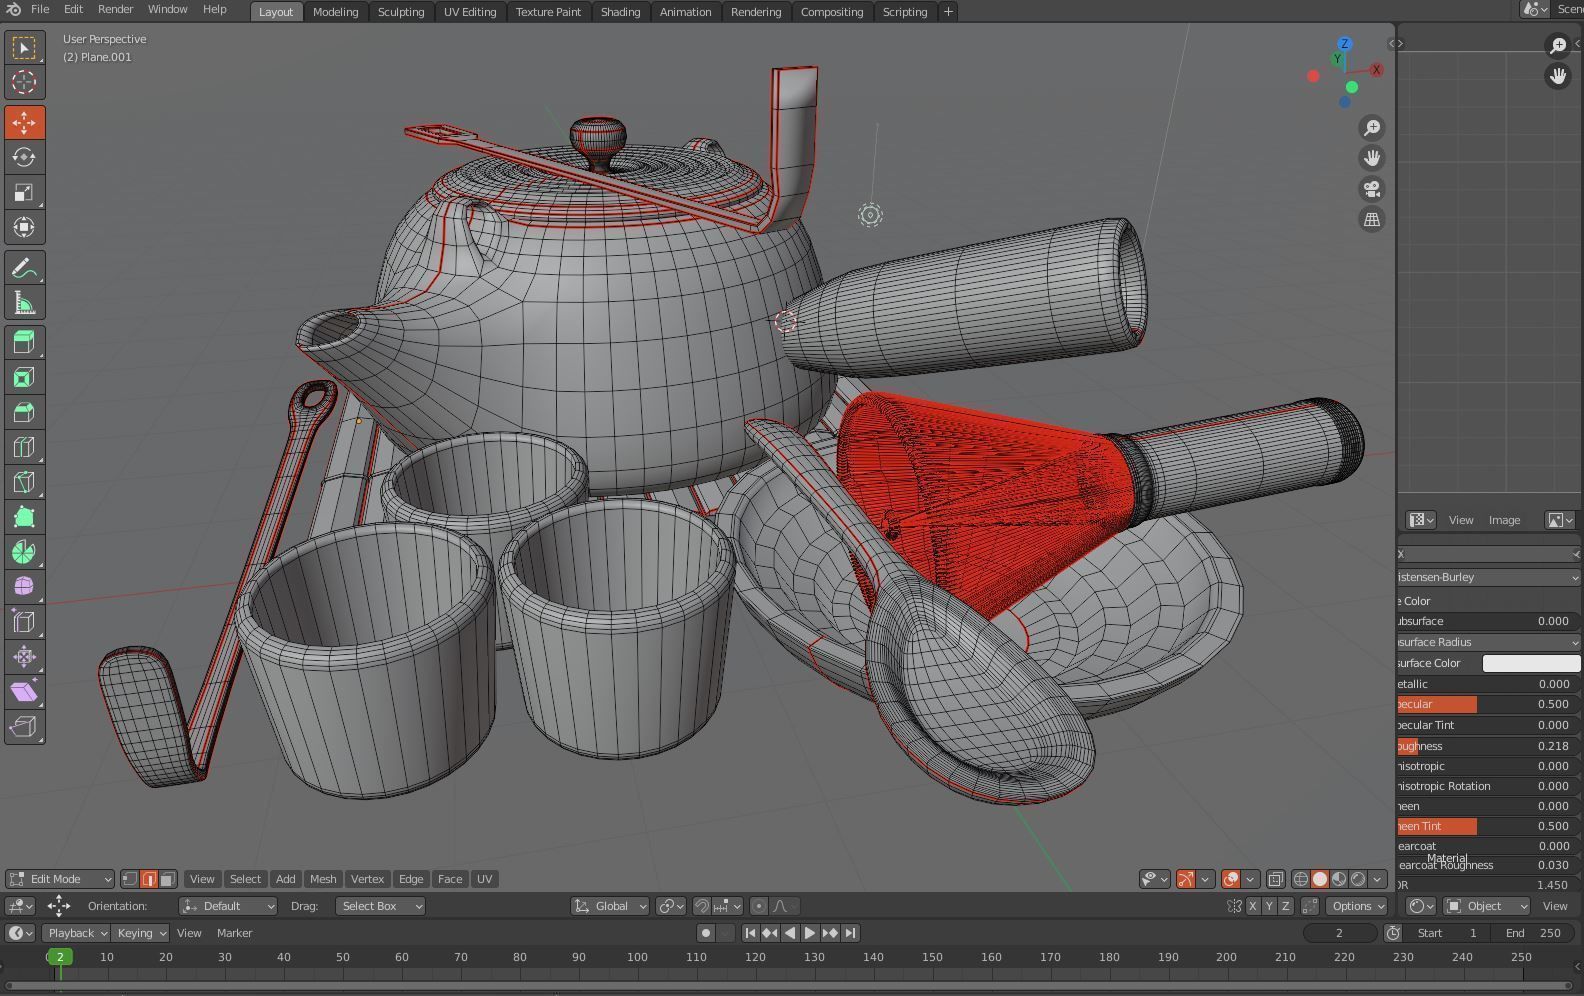Open the Christensen-Burley subsurface method dropdown
This screenshot has height=996, width=1584.
tap(1488, 577)
